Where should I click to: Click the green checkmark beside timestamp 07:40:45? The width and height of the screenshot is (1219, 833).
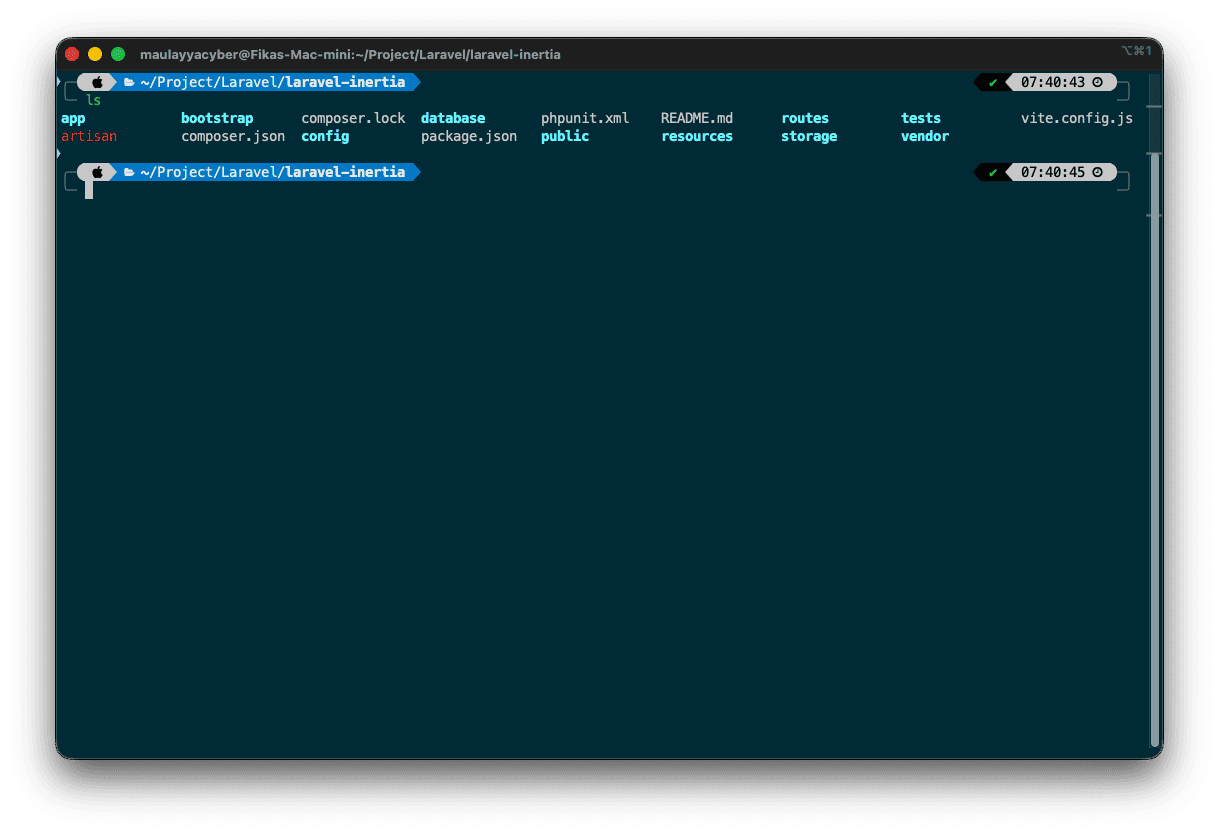click(x=991, y=171)
